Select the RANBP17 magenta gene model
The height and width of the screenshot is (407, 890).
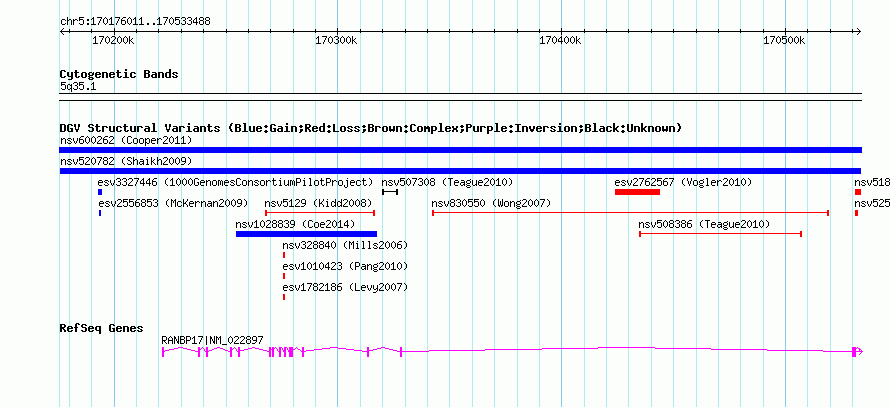pos(513,352)
